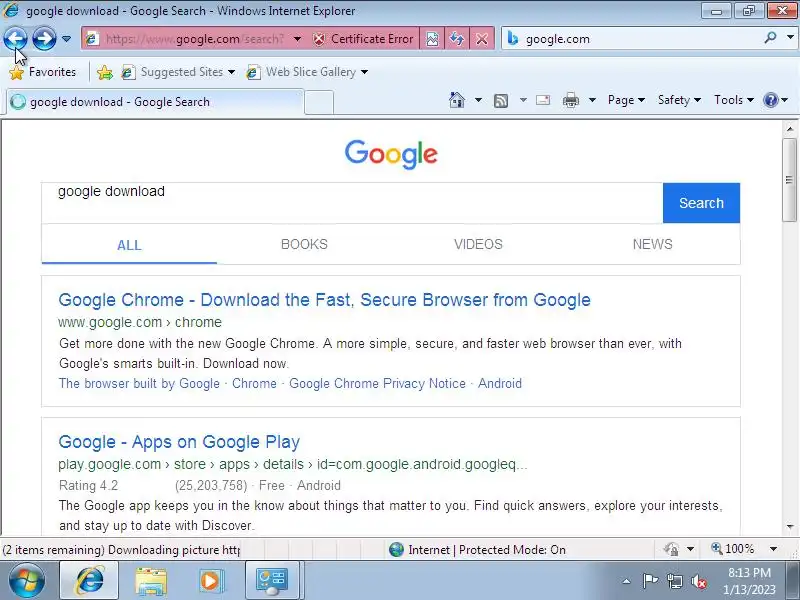Image resolution: width=800 pixels, height=600 pixels.
Task: Print the page with printer icon
Action: [x=570, y=100]
